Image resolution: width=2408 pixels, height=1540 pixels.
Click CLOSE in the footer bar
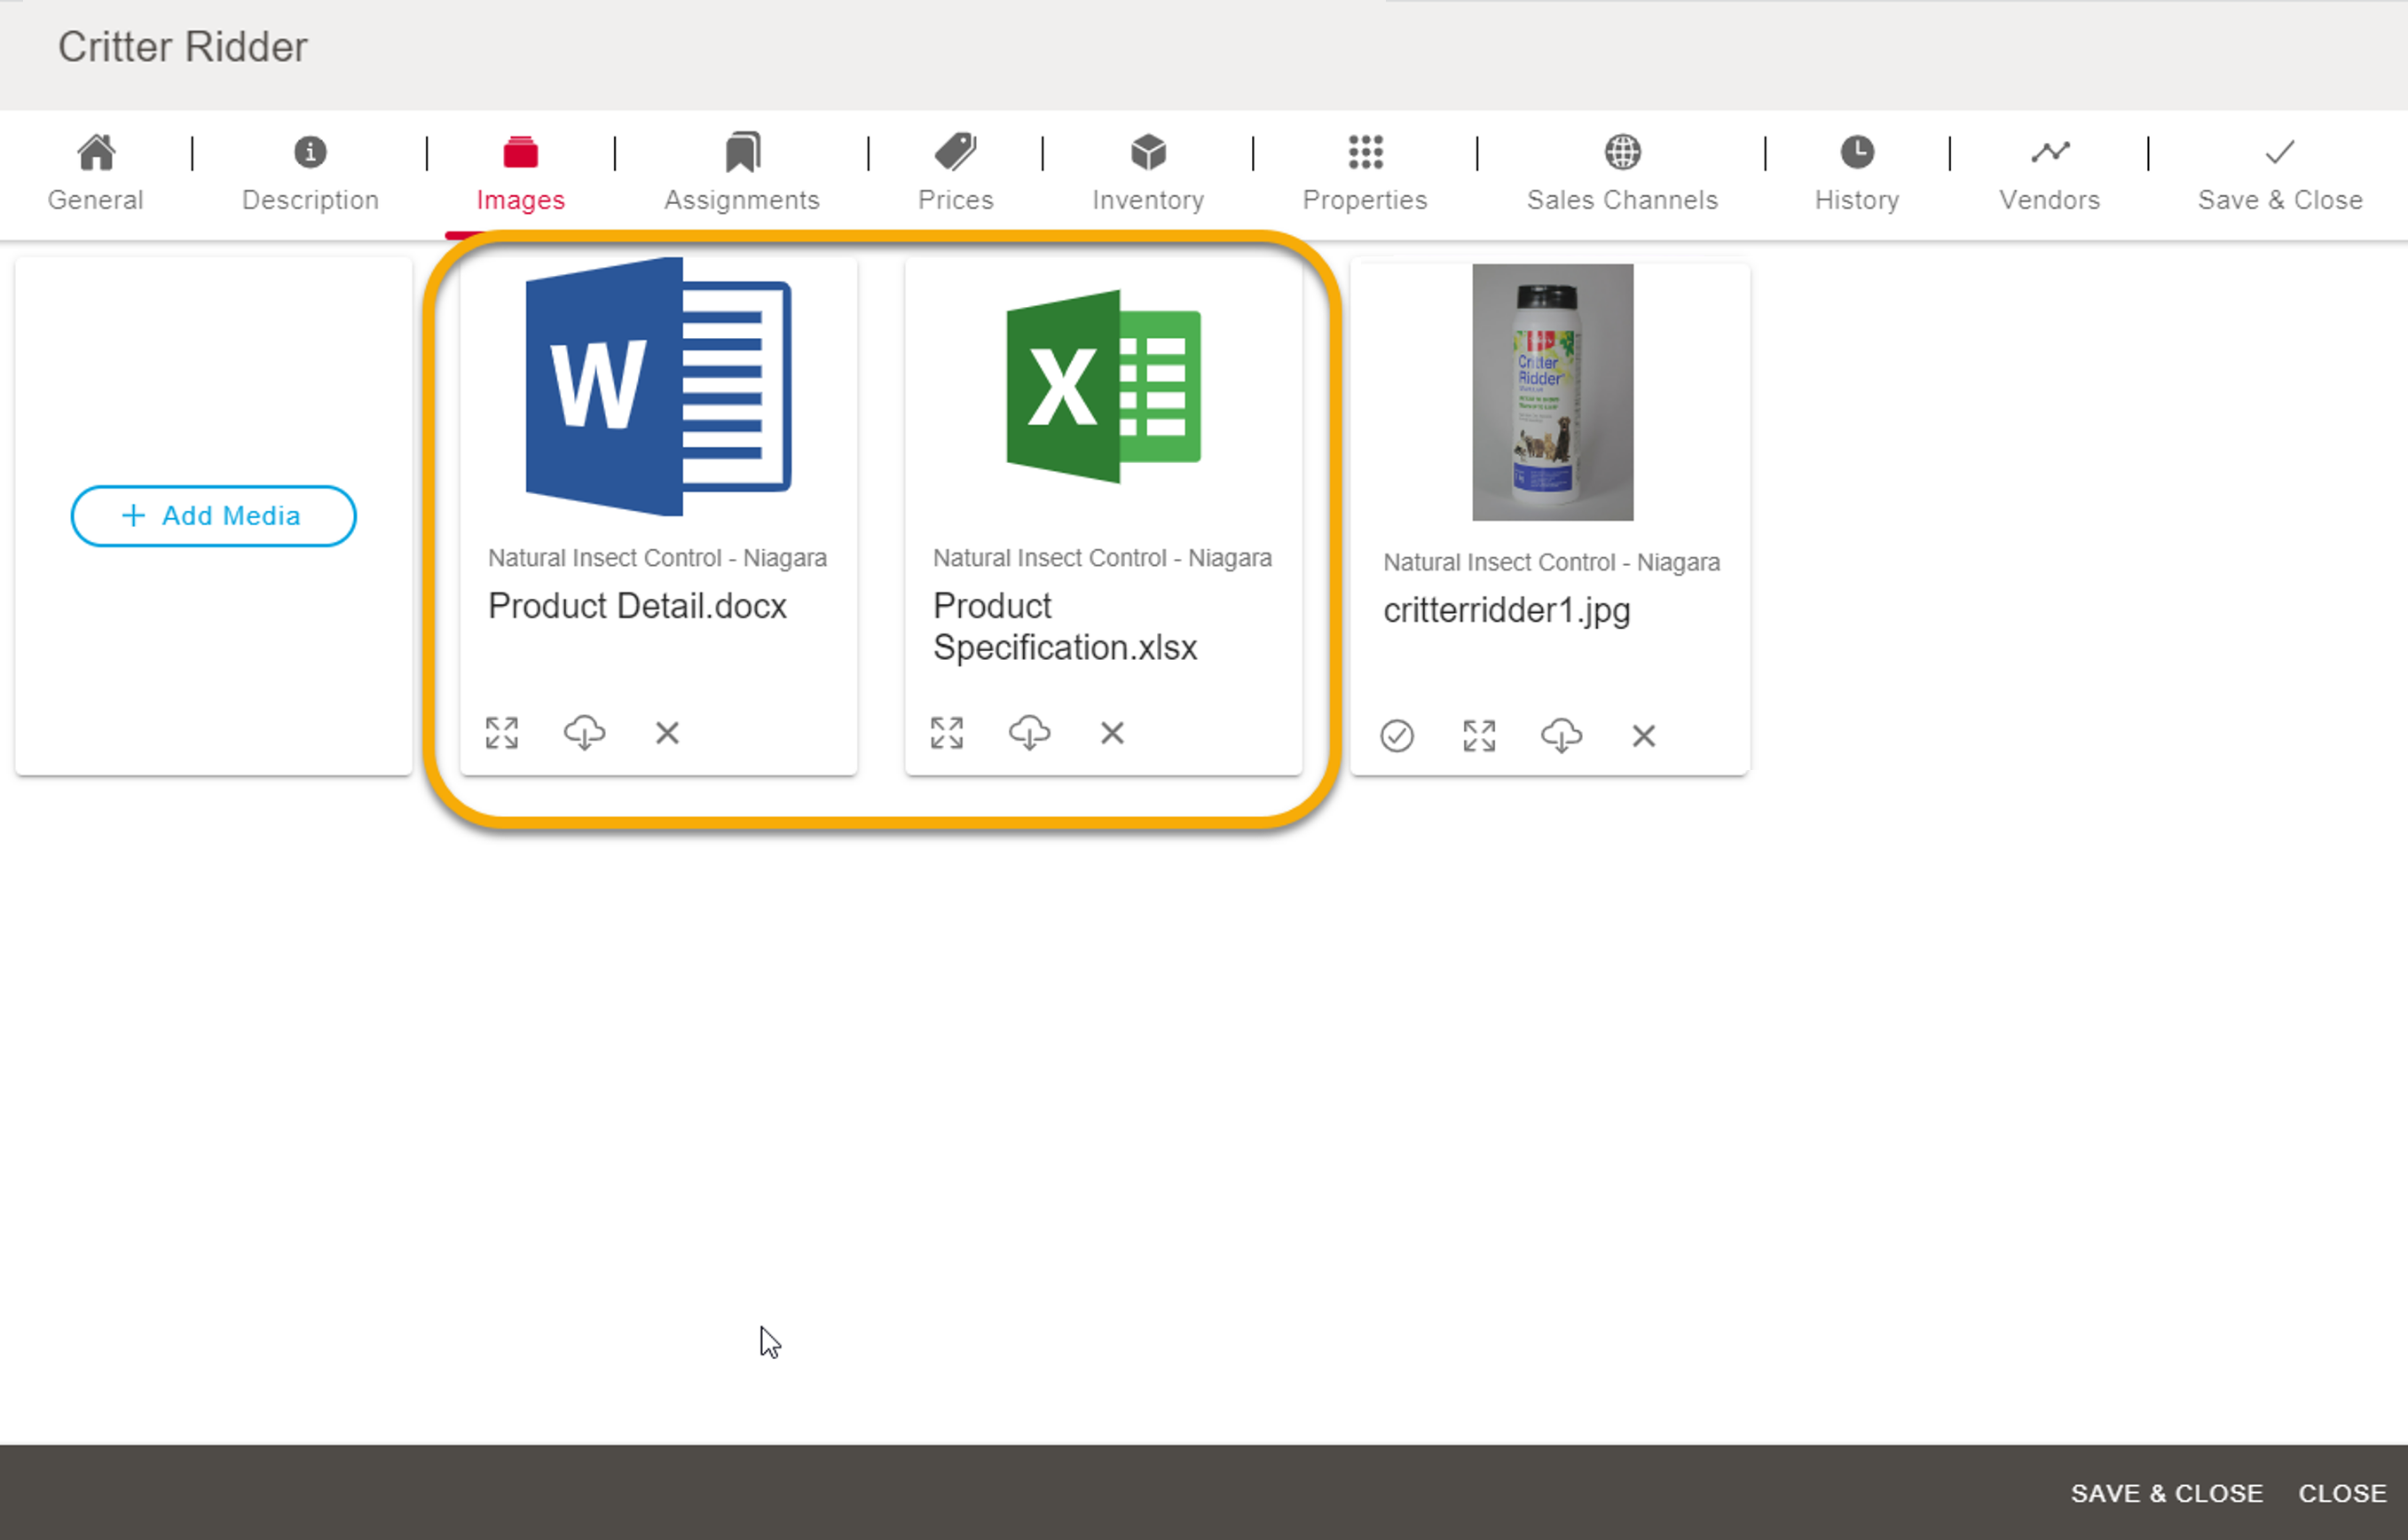(2342, 1493)
